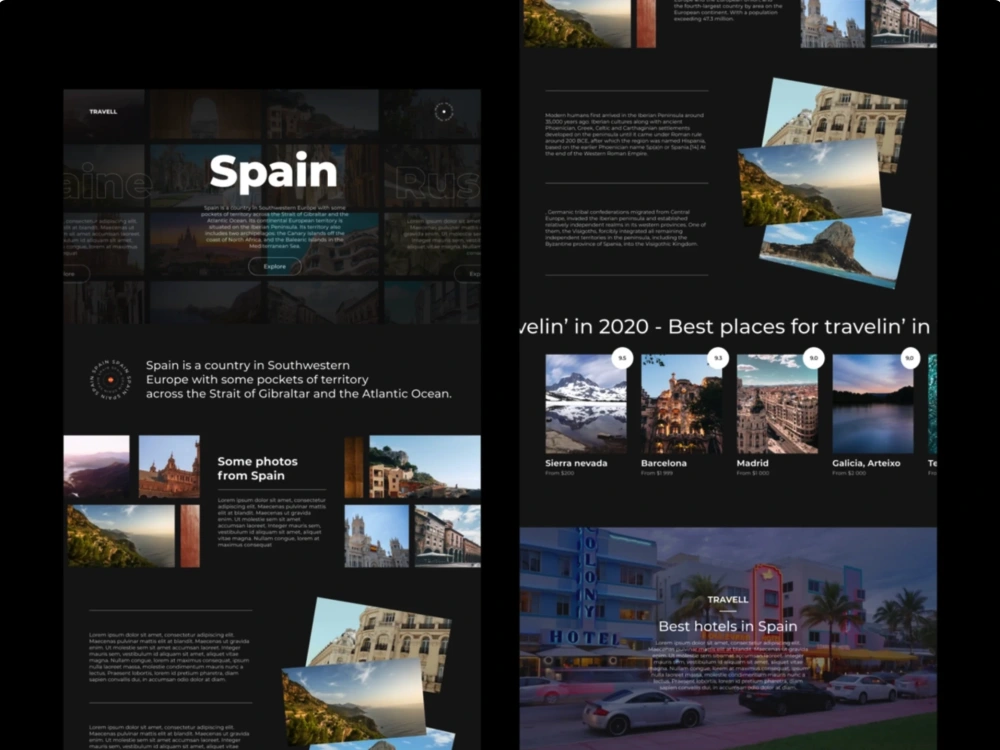
Task: Click Explore on the Russia panel
Action: click(470, 273)
